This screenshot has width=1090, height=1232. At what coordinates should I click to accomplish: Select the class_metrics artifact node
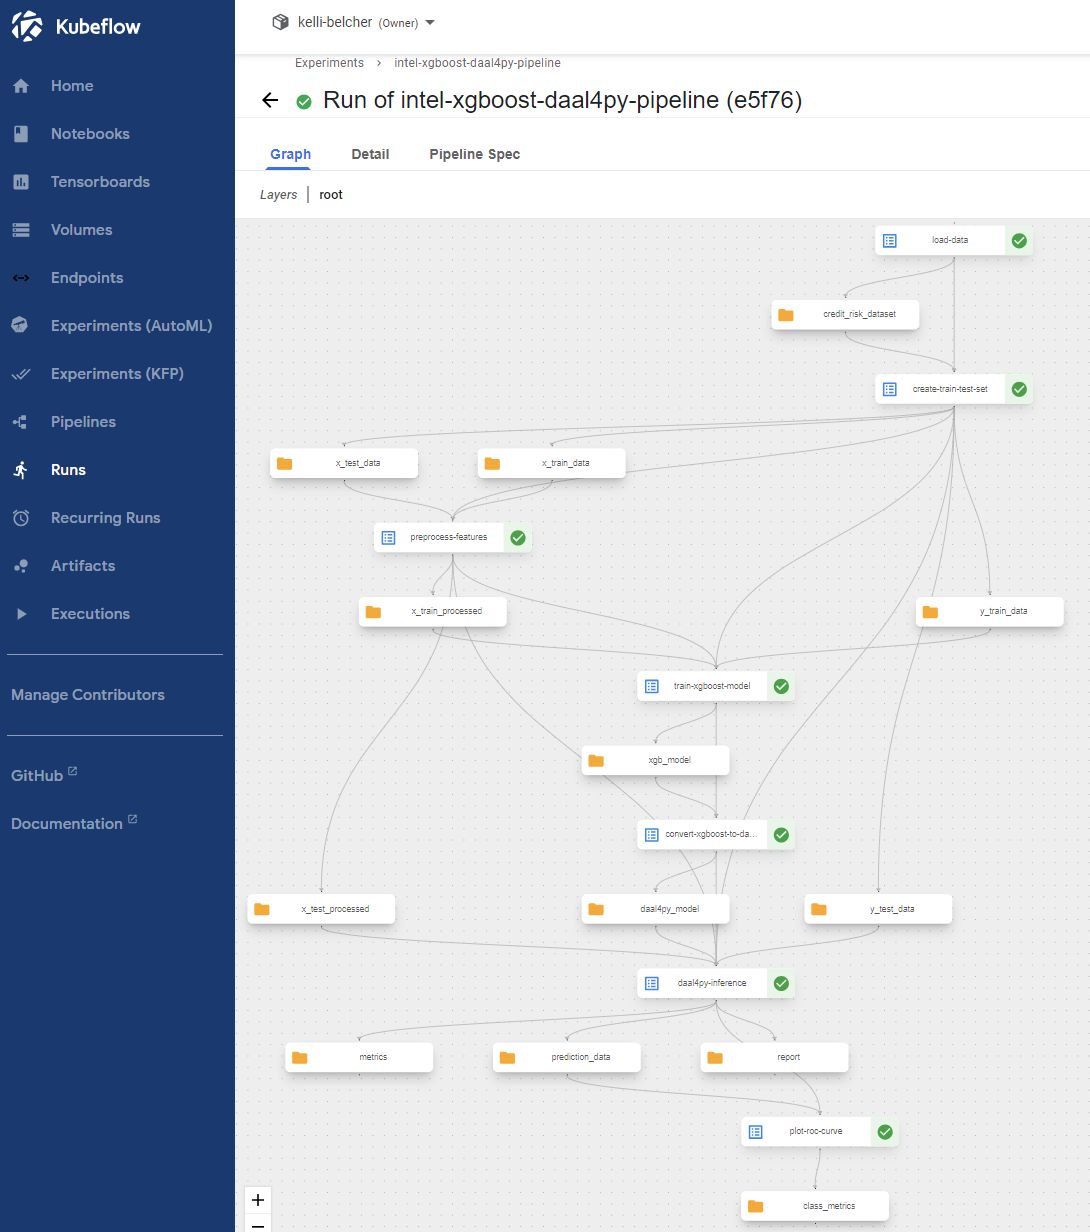coord(815,1206)
